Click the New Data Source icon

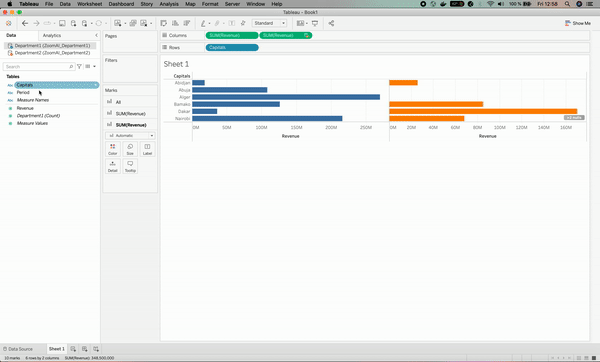point(73,23)
